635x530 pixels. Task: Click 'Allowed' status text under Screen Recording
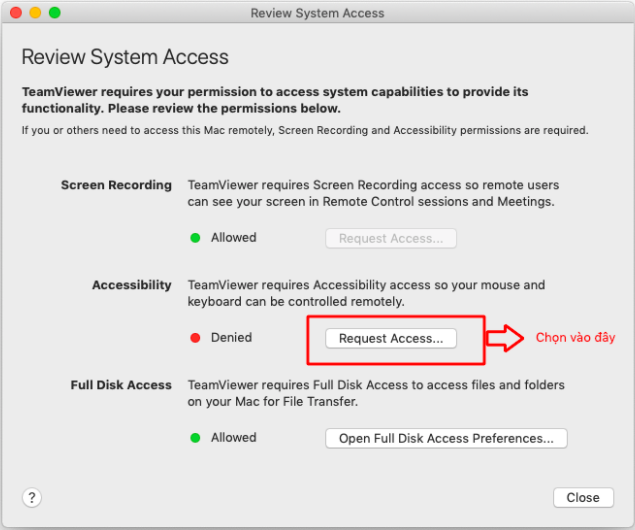(x=233, y=238)
